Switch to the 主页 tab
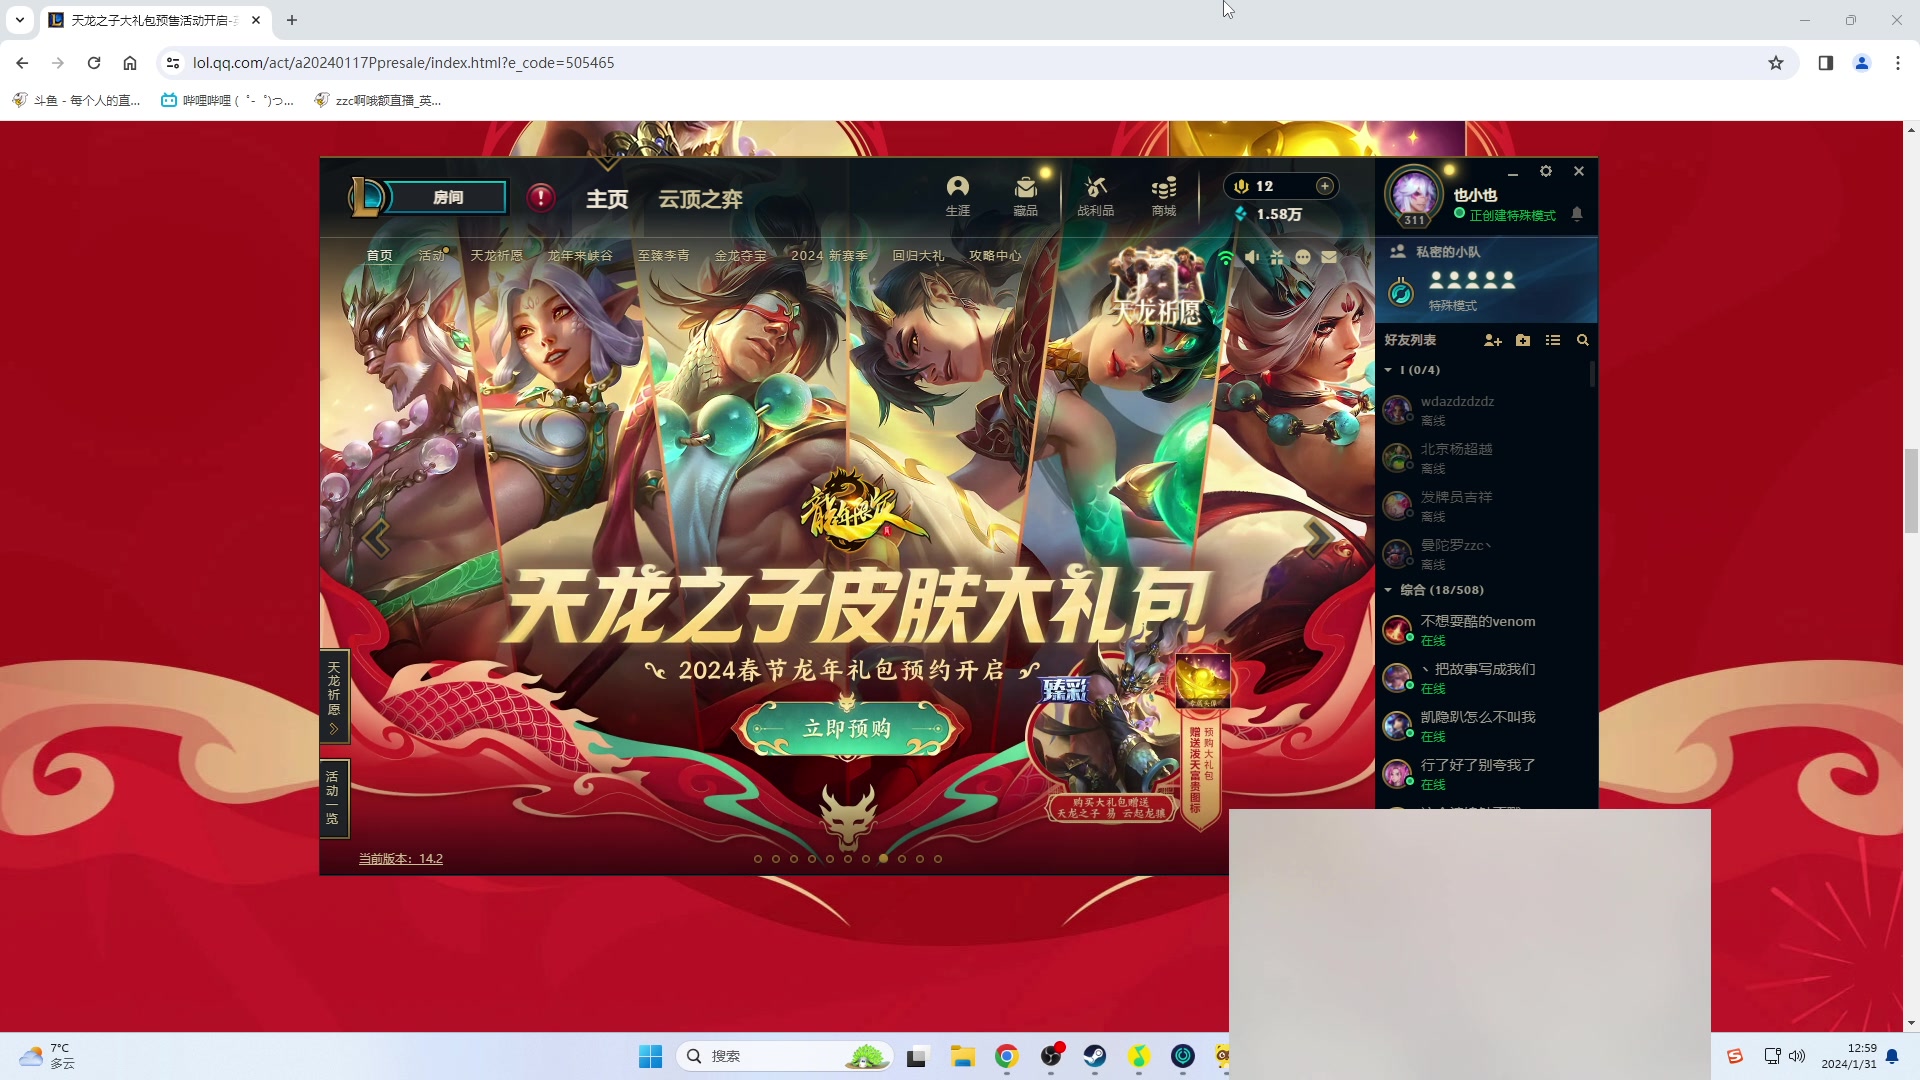This screenshot has height=1080, width=1920. point(607,199)
